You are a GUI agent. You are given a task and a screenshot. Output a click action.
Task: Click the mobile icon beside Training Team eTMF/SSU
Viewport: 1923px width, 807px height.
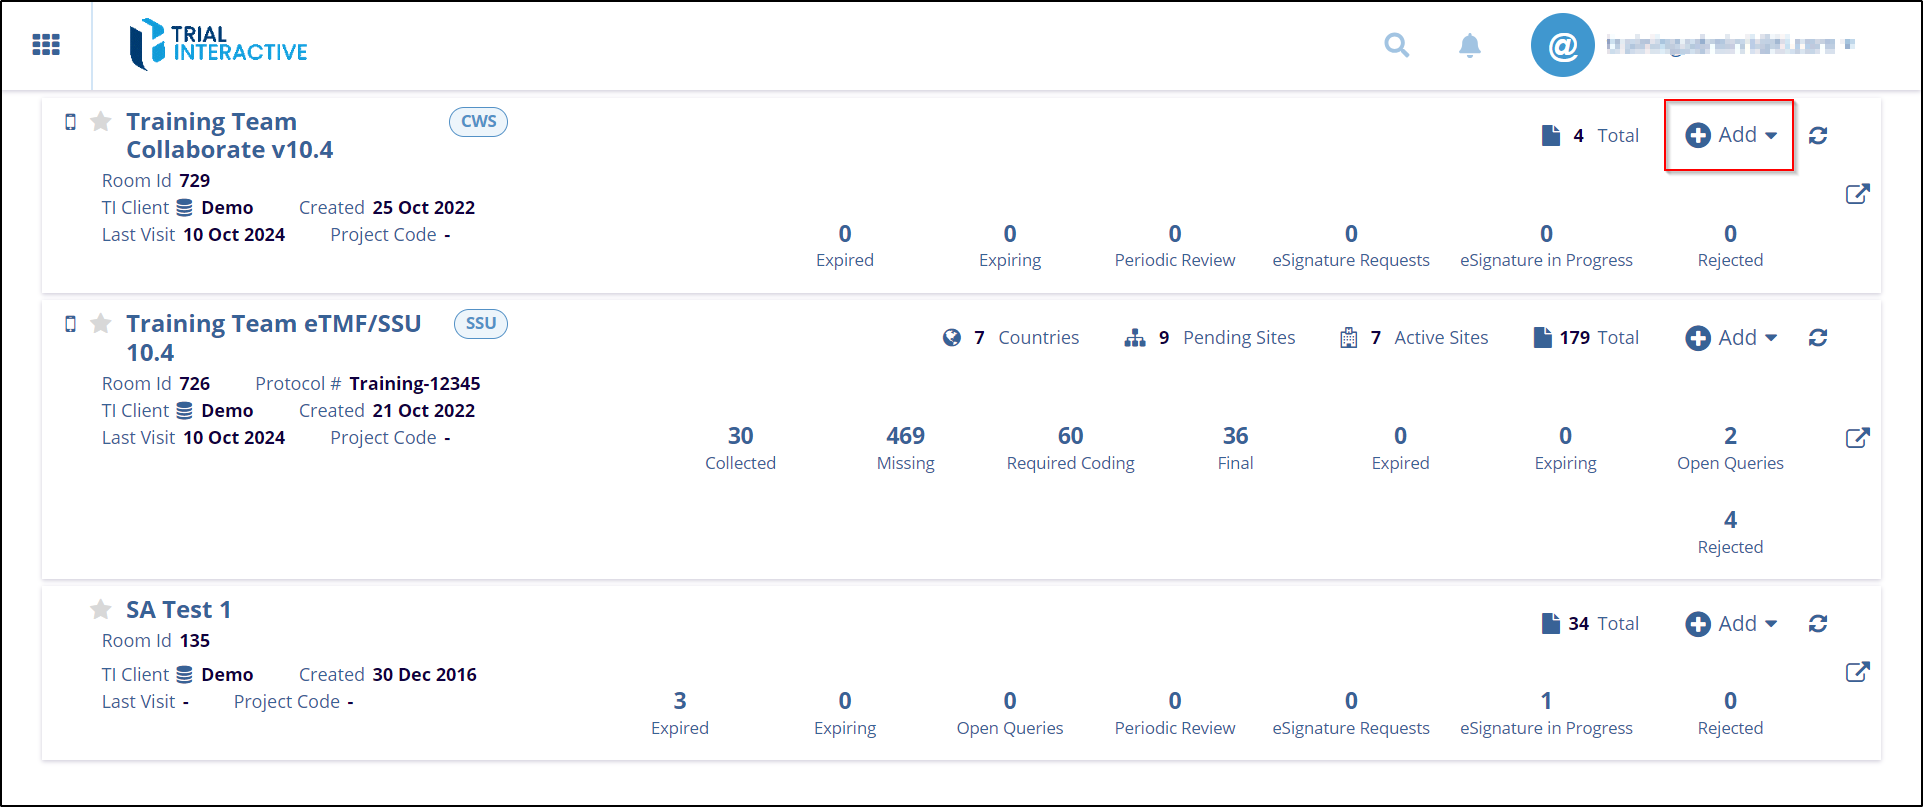70,324
